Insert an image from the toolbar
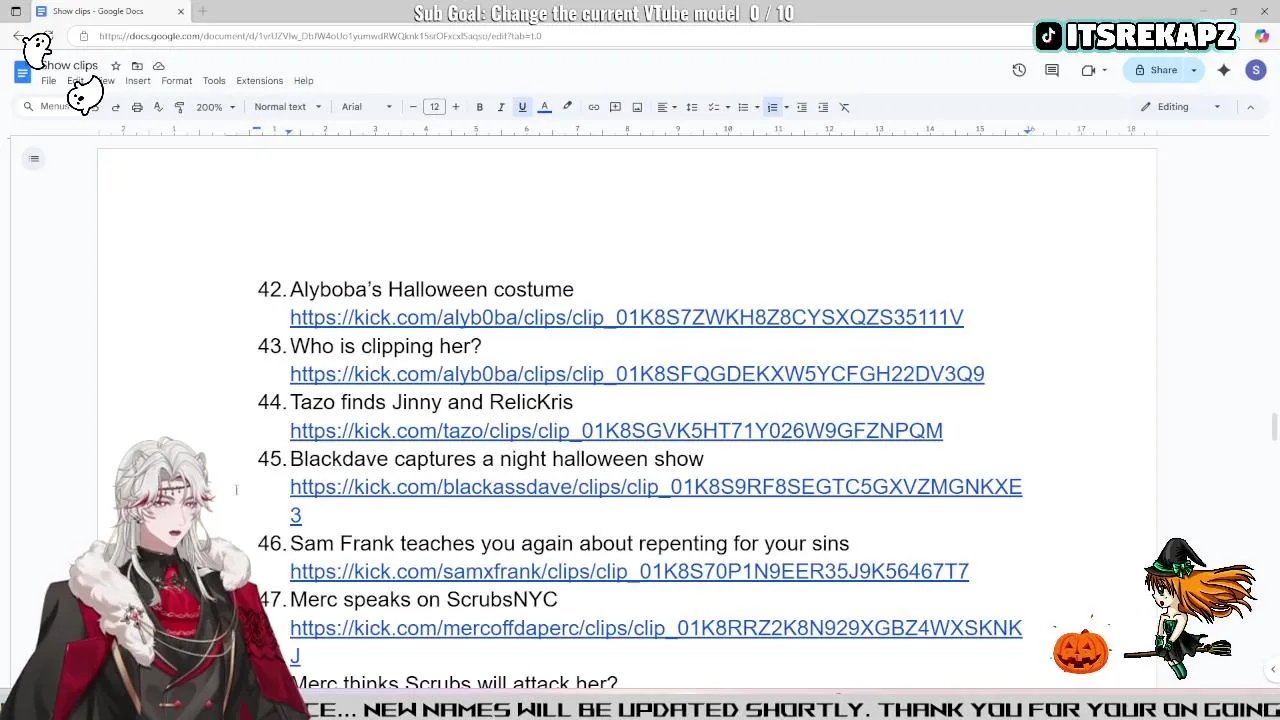 coord(637,107)
